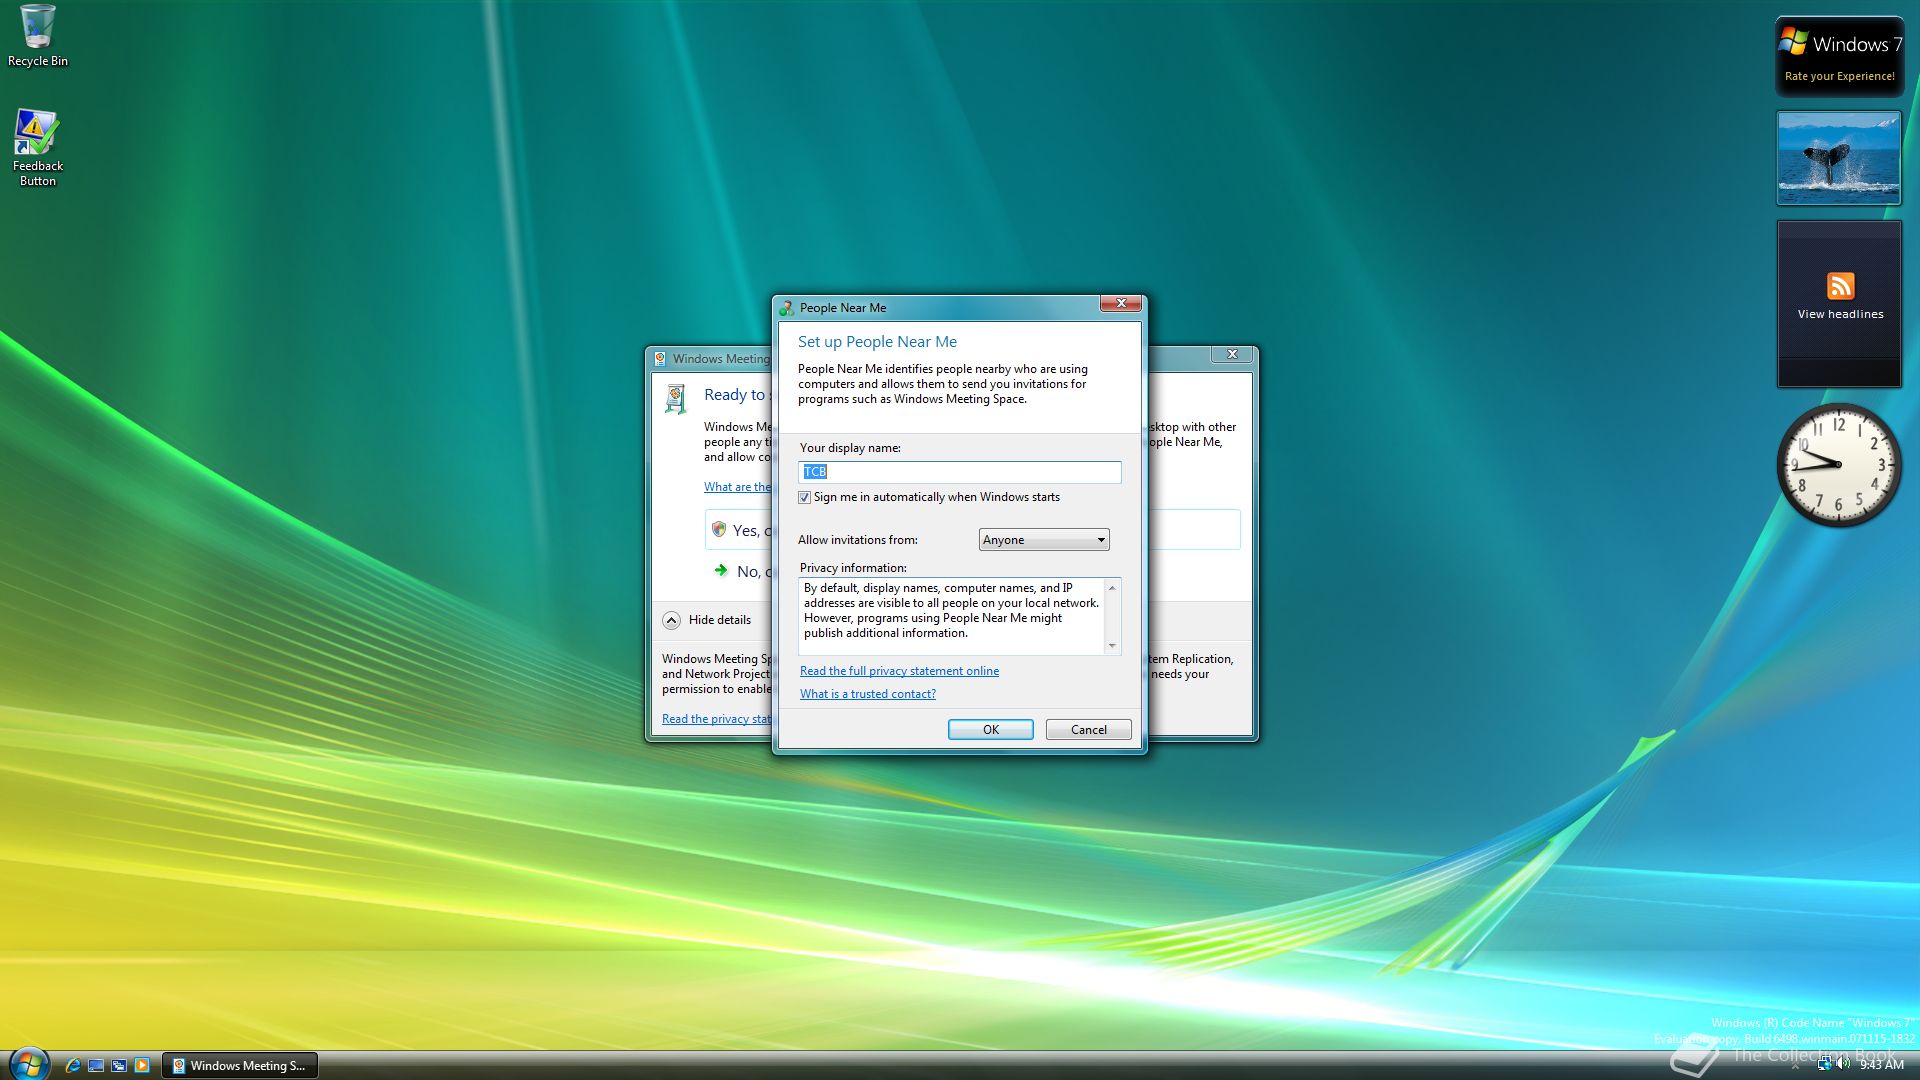
Task: Click the Your display name text field
Action: point(960,472)
